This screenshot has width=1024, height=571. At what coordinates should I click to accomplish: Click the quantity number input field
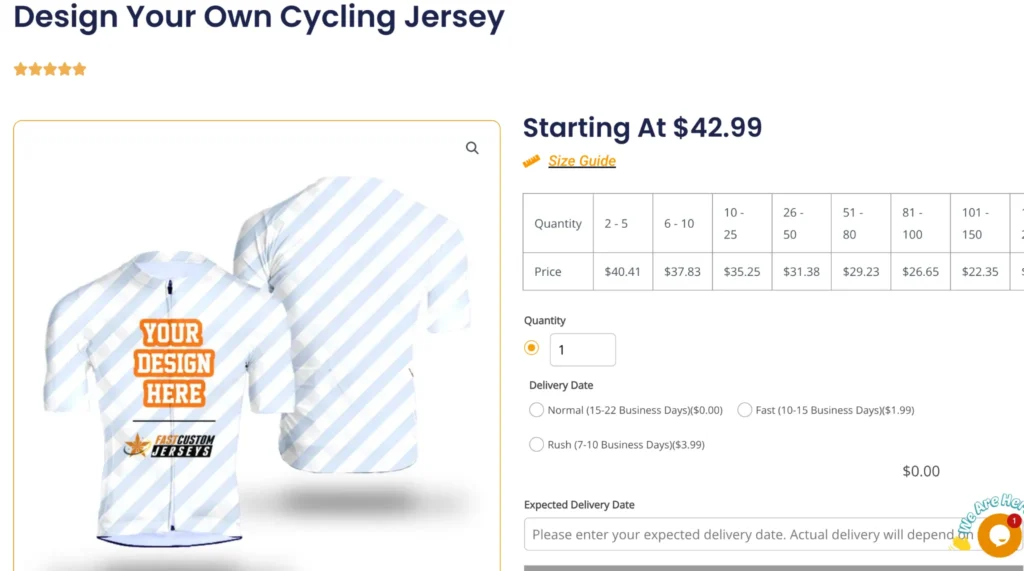(x=582, y=350)
